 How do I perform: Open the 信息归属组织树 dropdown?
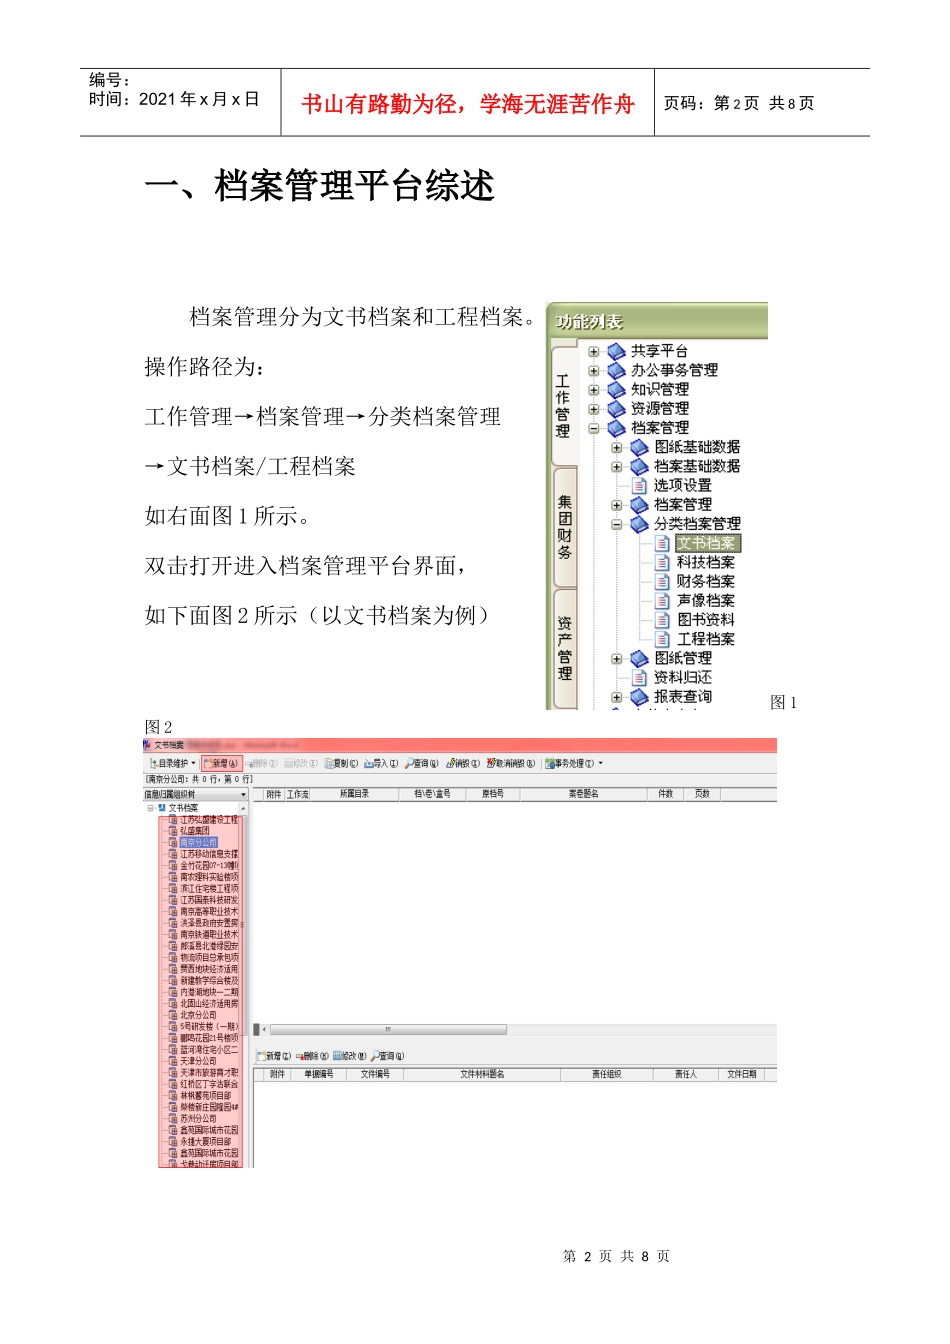[243, 795]
